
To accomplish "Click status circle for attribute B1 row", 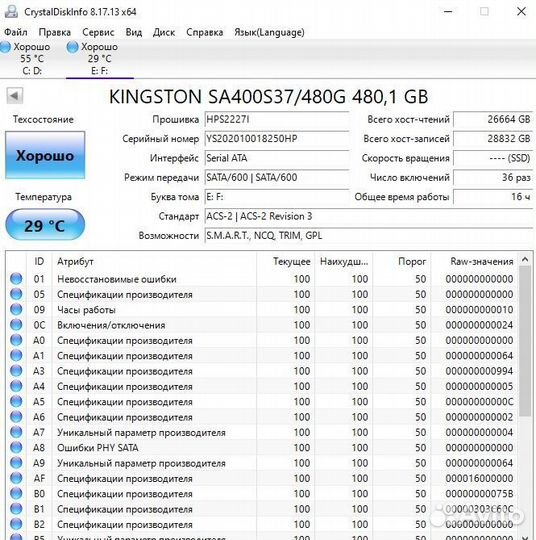I will (x=16, y=509).
